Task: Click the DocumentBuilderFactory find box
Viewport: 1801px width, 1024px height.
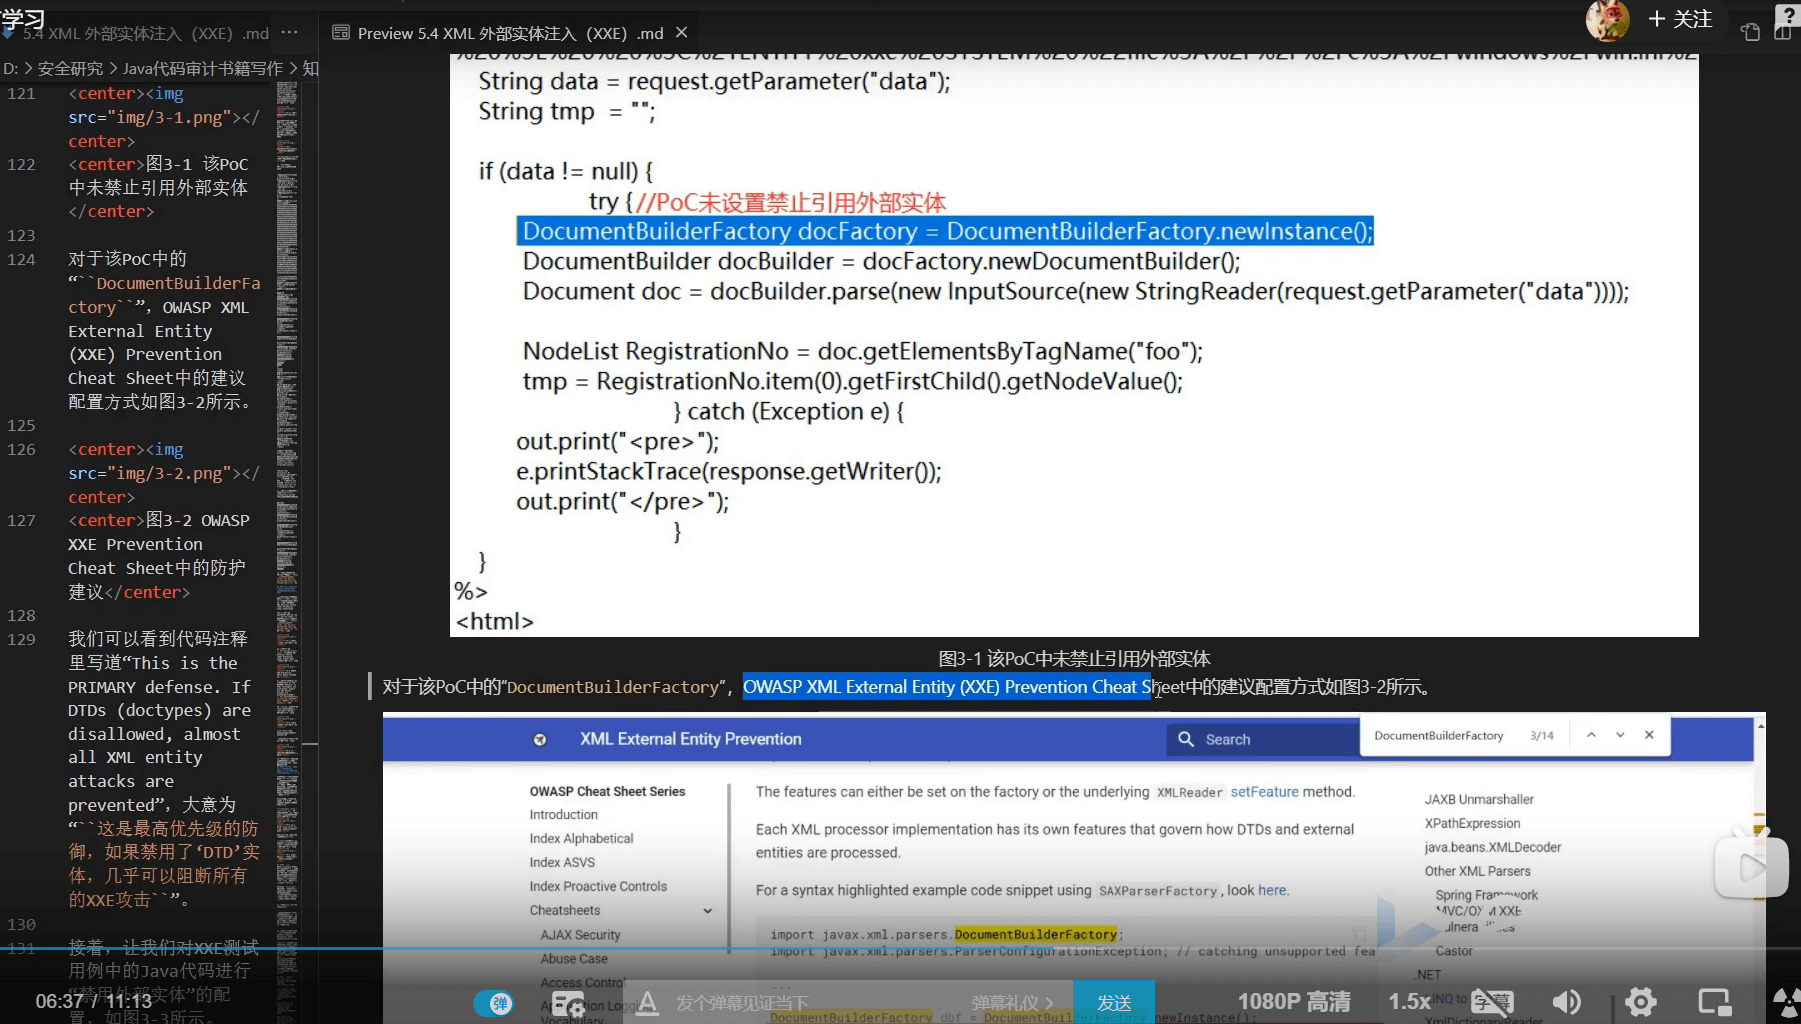Action: pyautogui.click(x=1440, y=735)
